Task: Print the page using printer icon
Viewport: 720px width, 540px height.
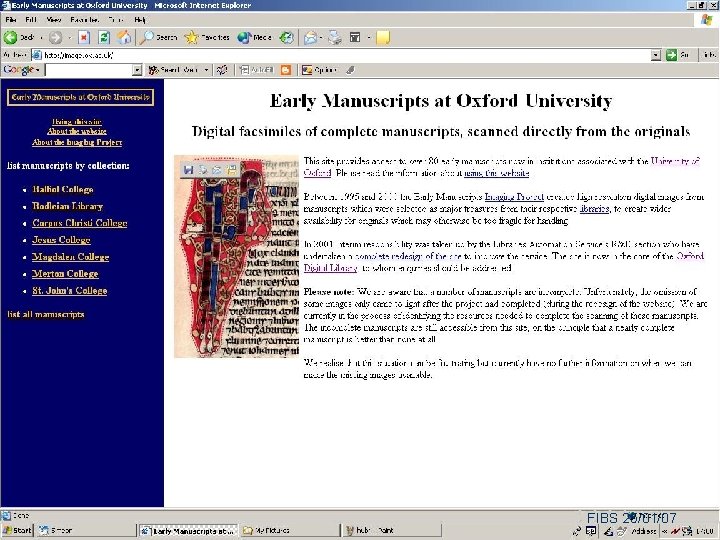Action: pos(335,38)
